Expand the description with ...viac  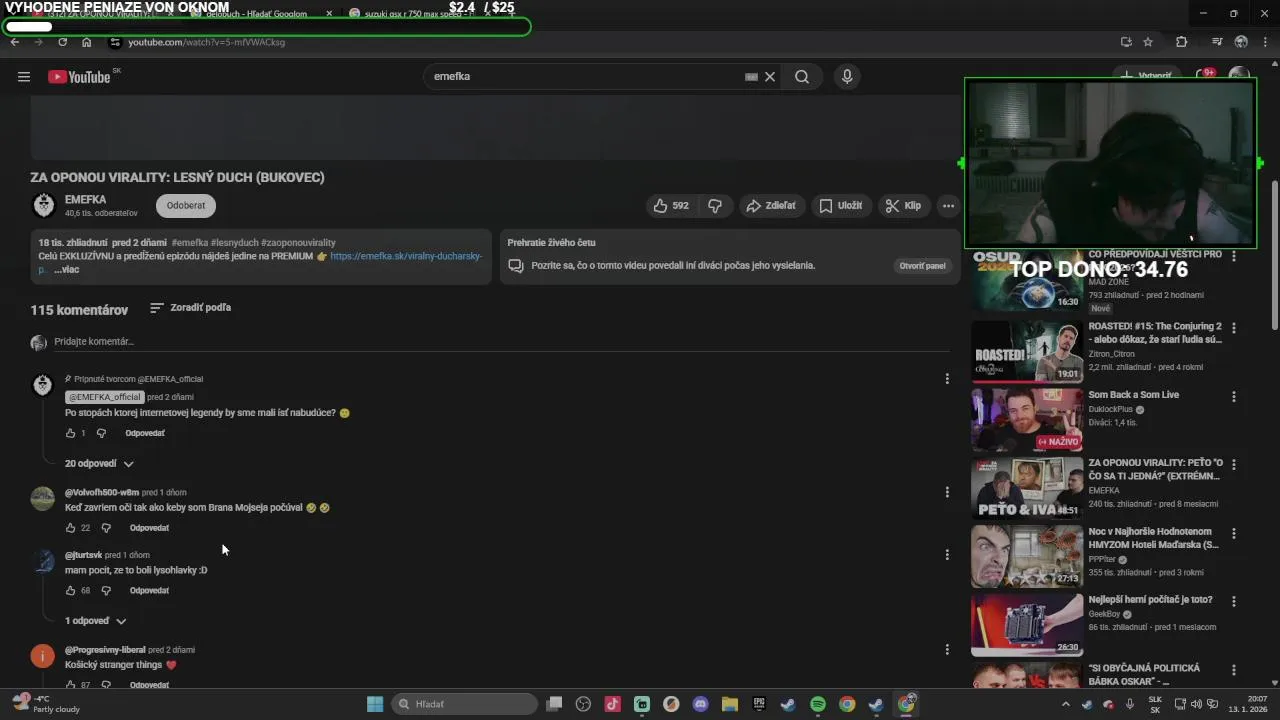click(66, 270)
